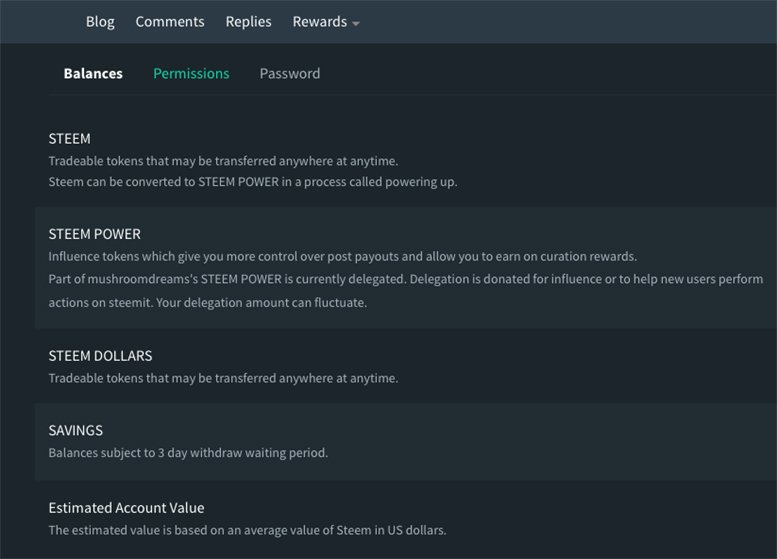
Task: Click the SAVINGS heading
Action: [x=76, y=430]
